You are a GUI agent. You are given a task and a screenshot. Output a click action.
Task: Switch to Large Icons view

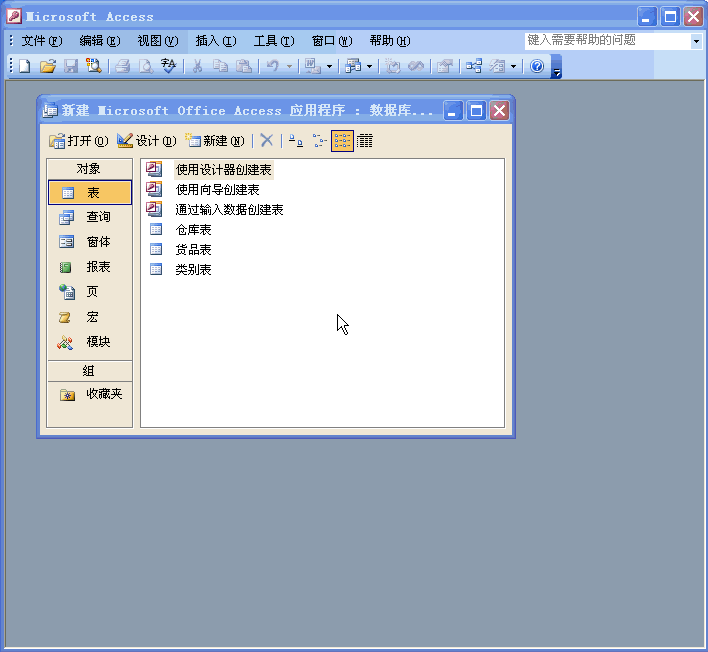(296, 141)
